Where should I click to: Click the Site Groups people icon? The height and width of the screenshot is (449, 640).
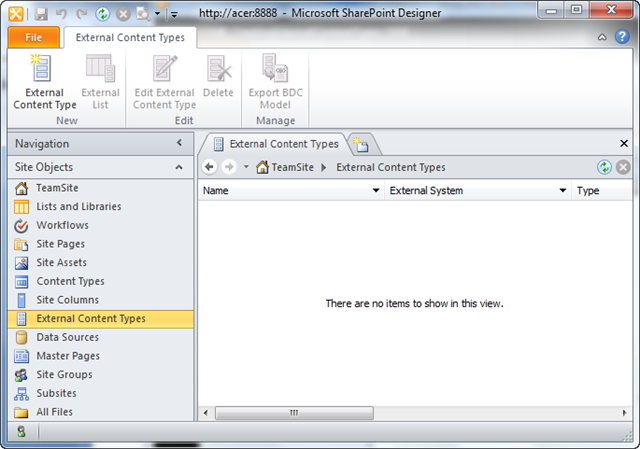[x=21, y=375]
